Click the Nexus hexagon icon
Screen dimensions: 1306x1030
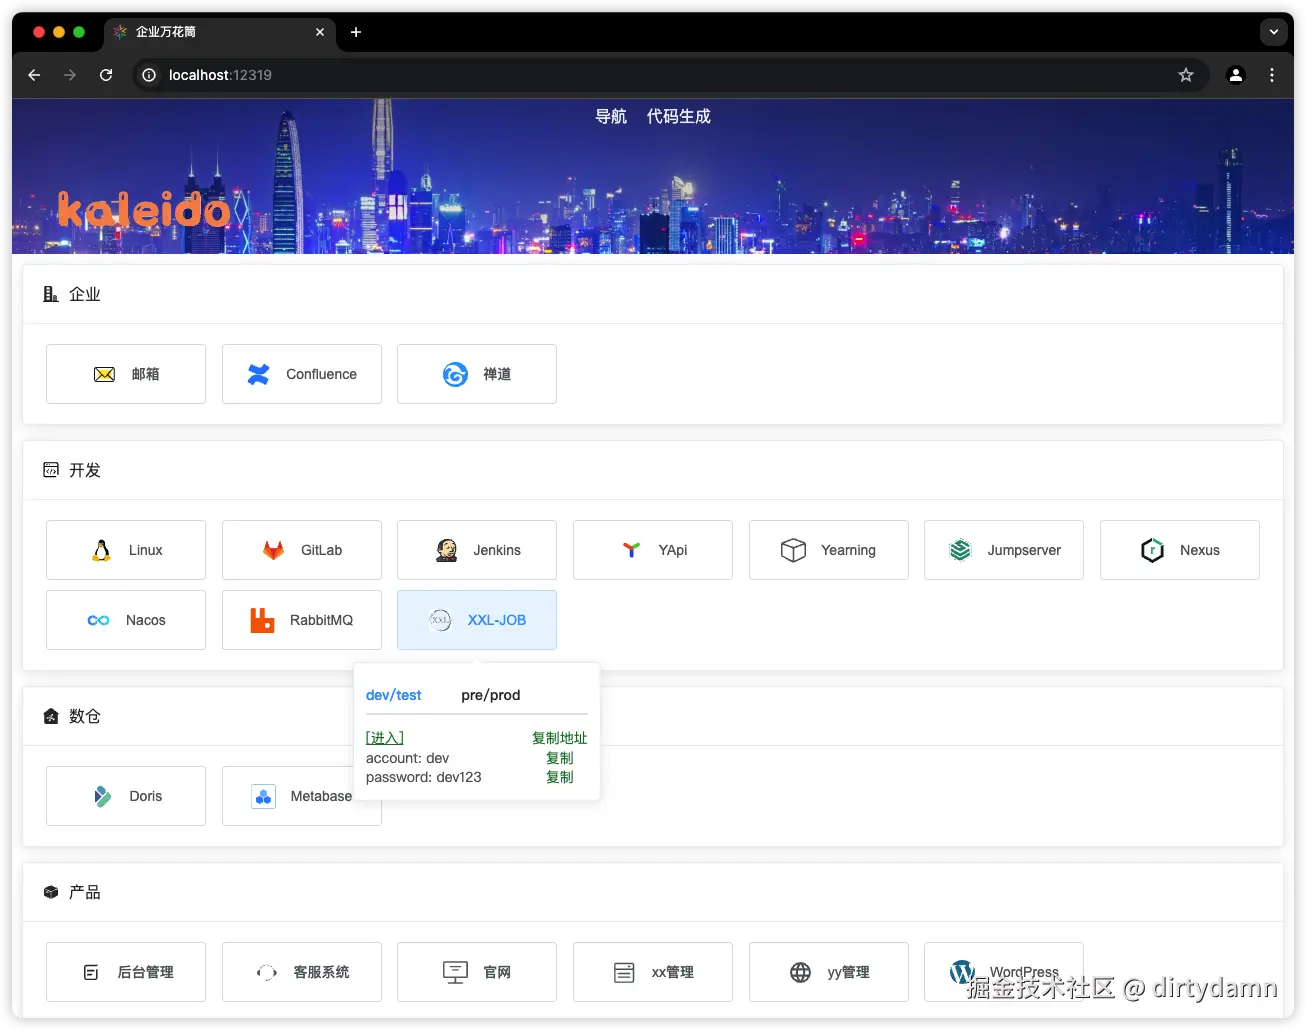click(1152, 550)
